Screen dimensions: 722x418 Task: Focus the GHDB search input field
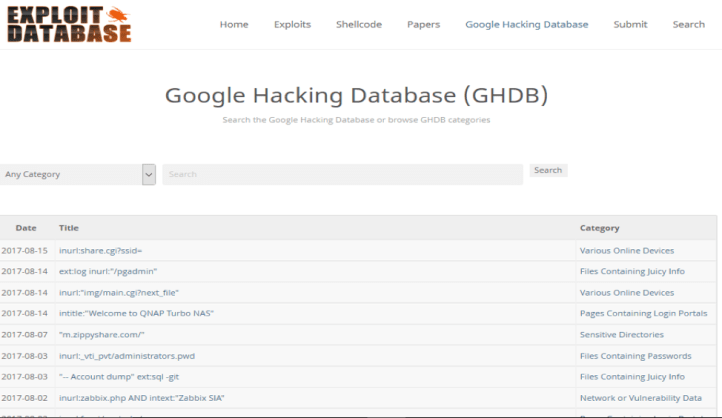pyautogui.click(x=342, y=174)
